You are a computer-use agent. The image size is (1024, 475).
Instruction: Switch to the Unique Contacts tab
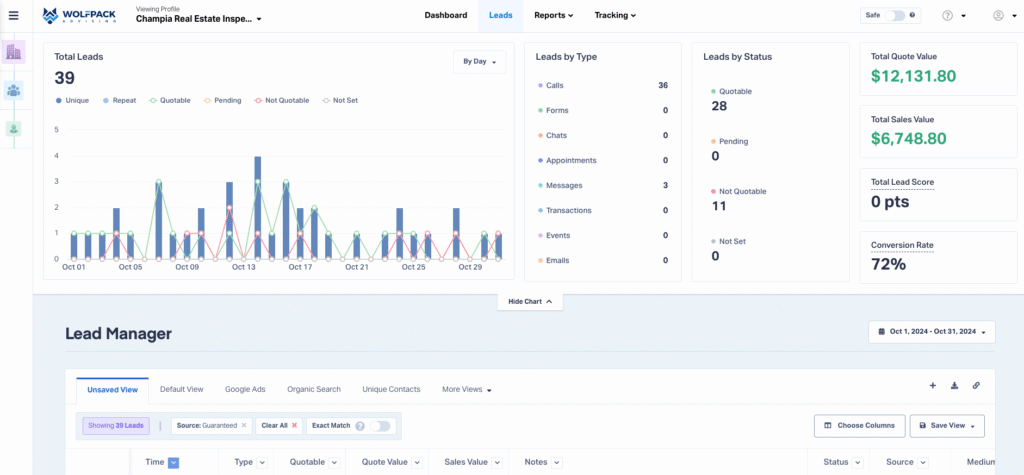391,389
